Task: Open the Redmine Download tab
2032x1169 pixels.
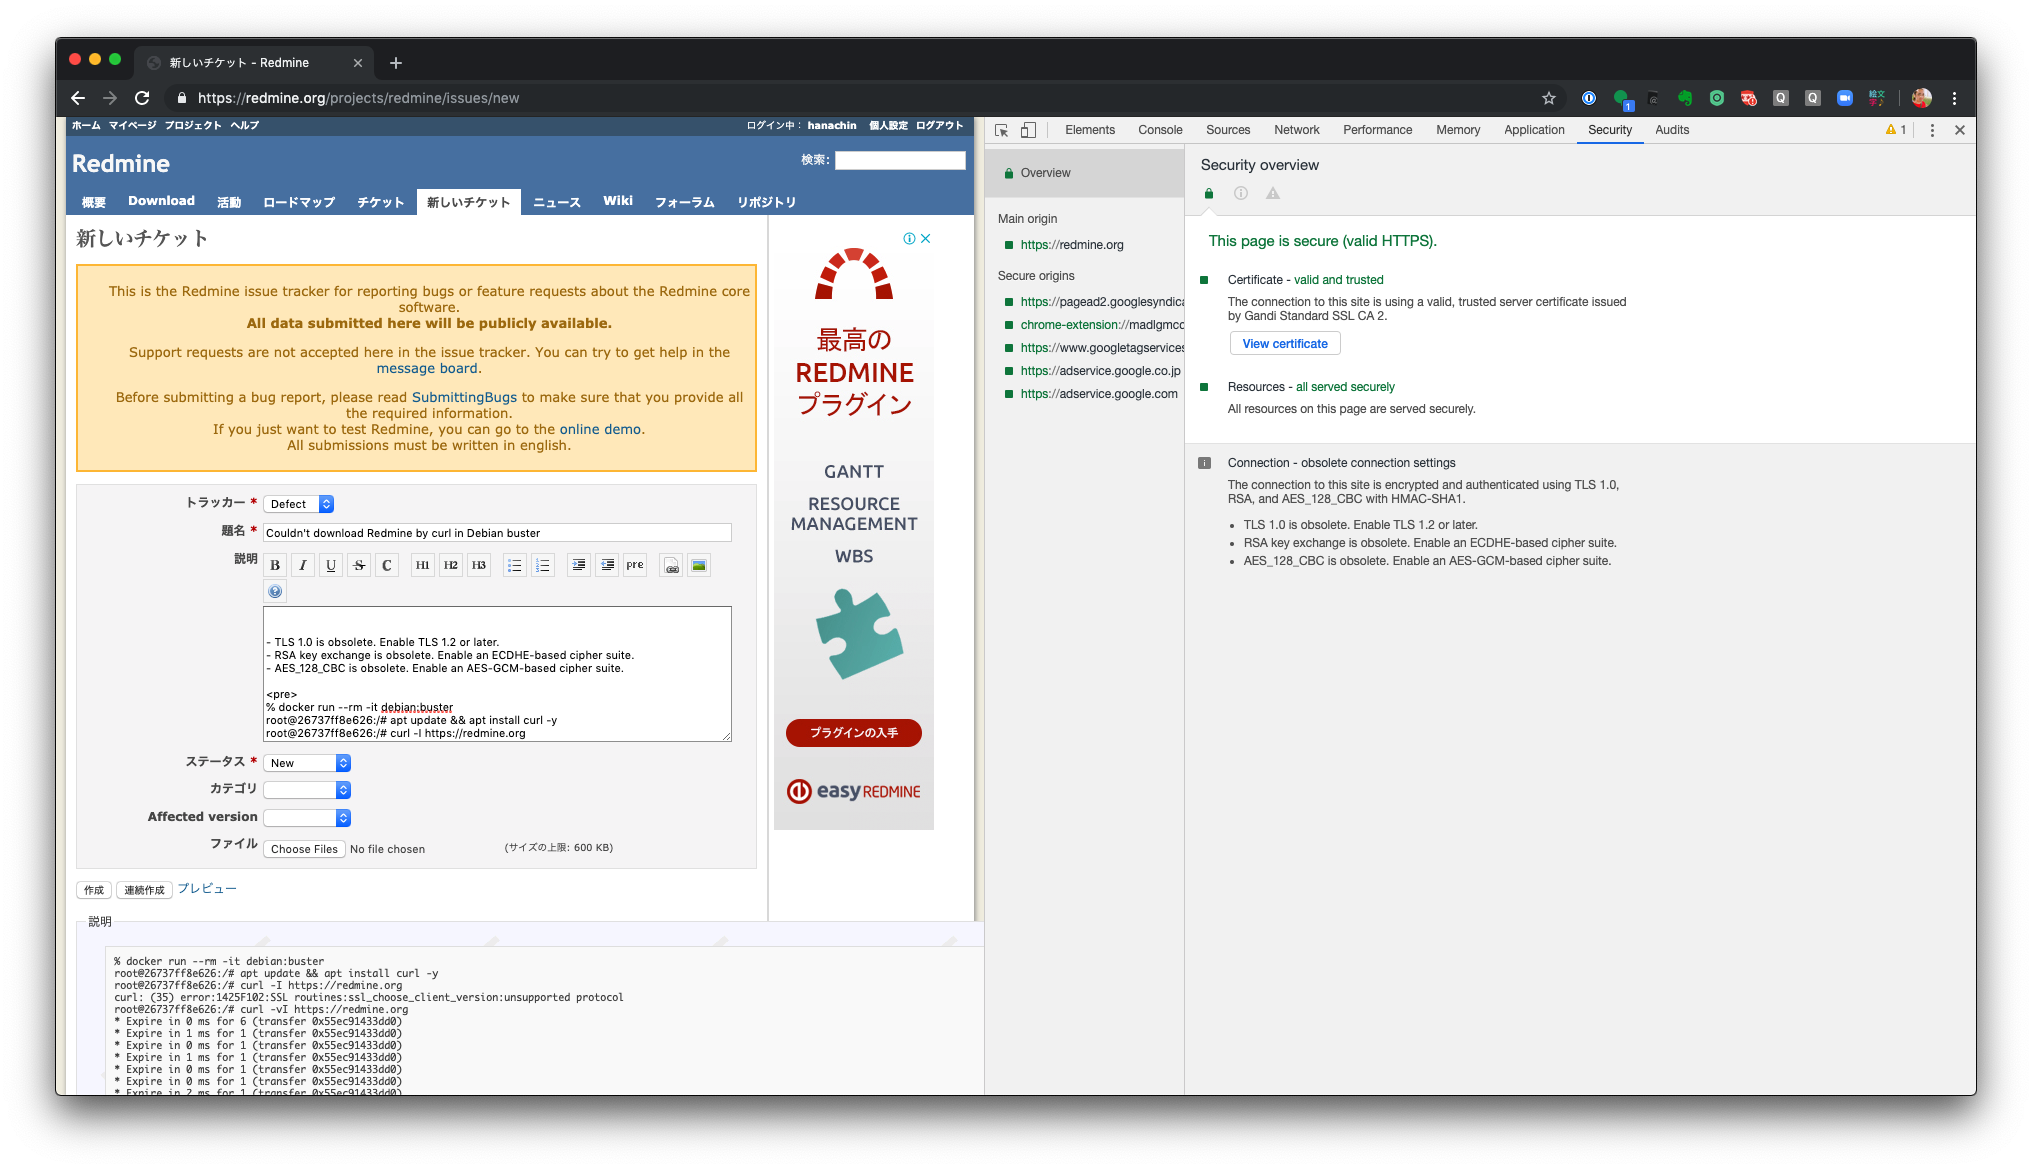Action: pos(161,201)
